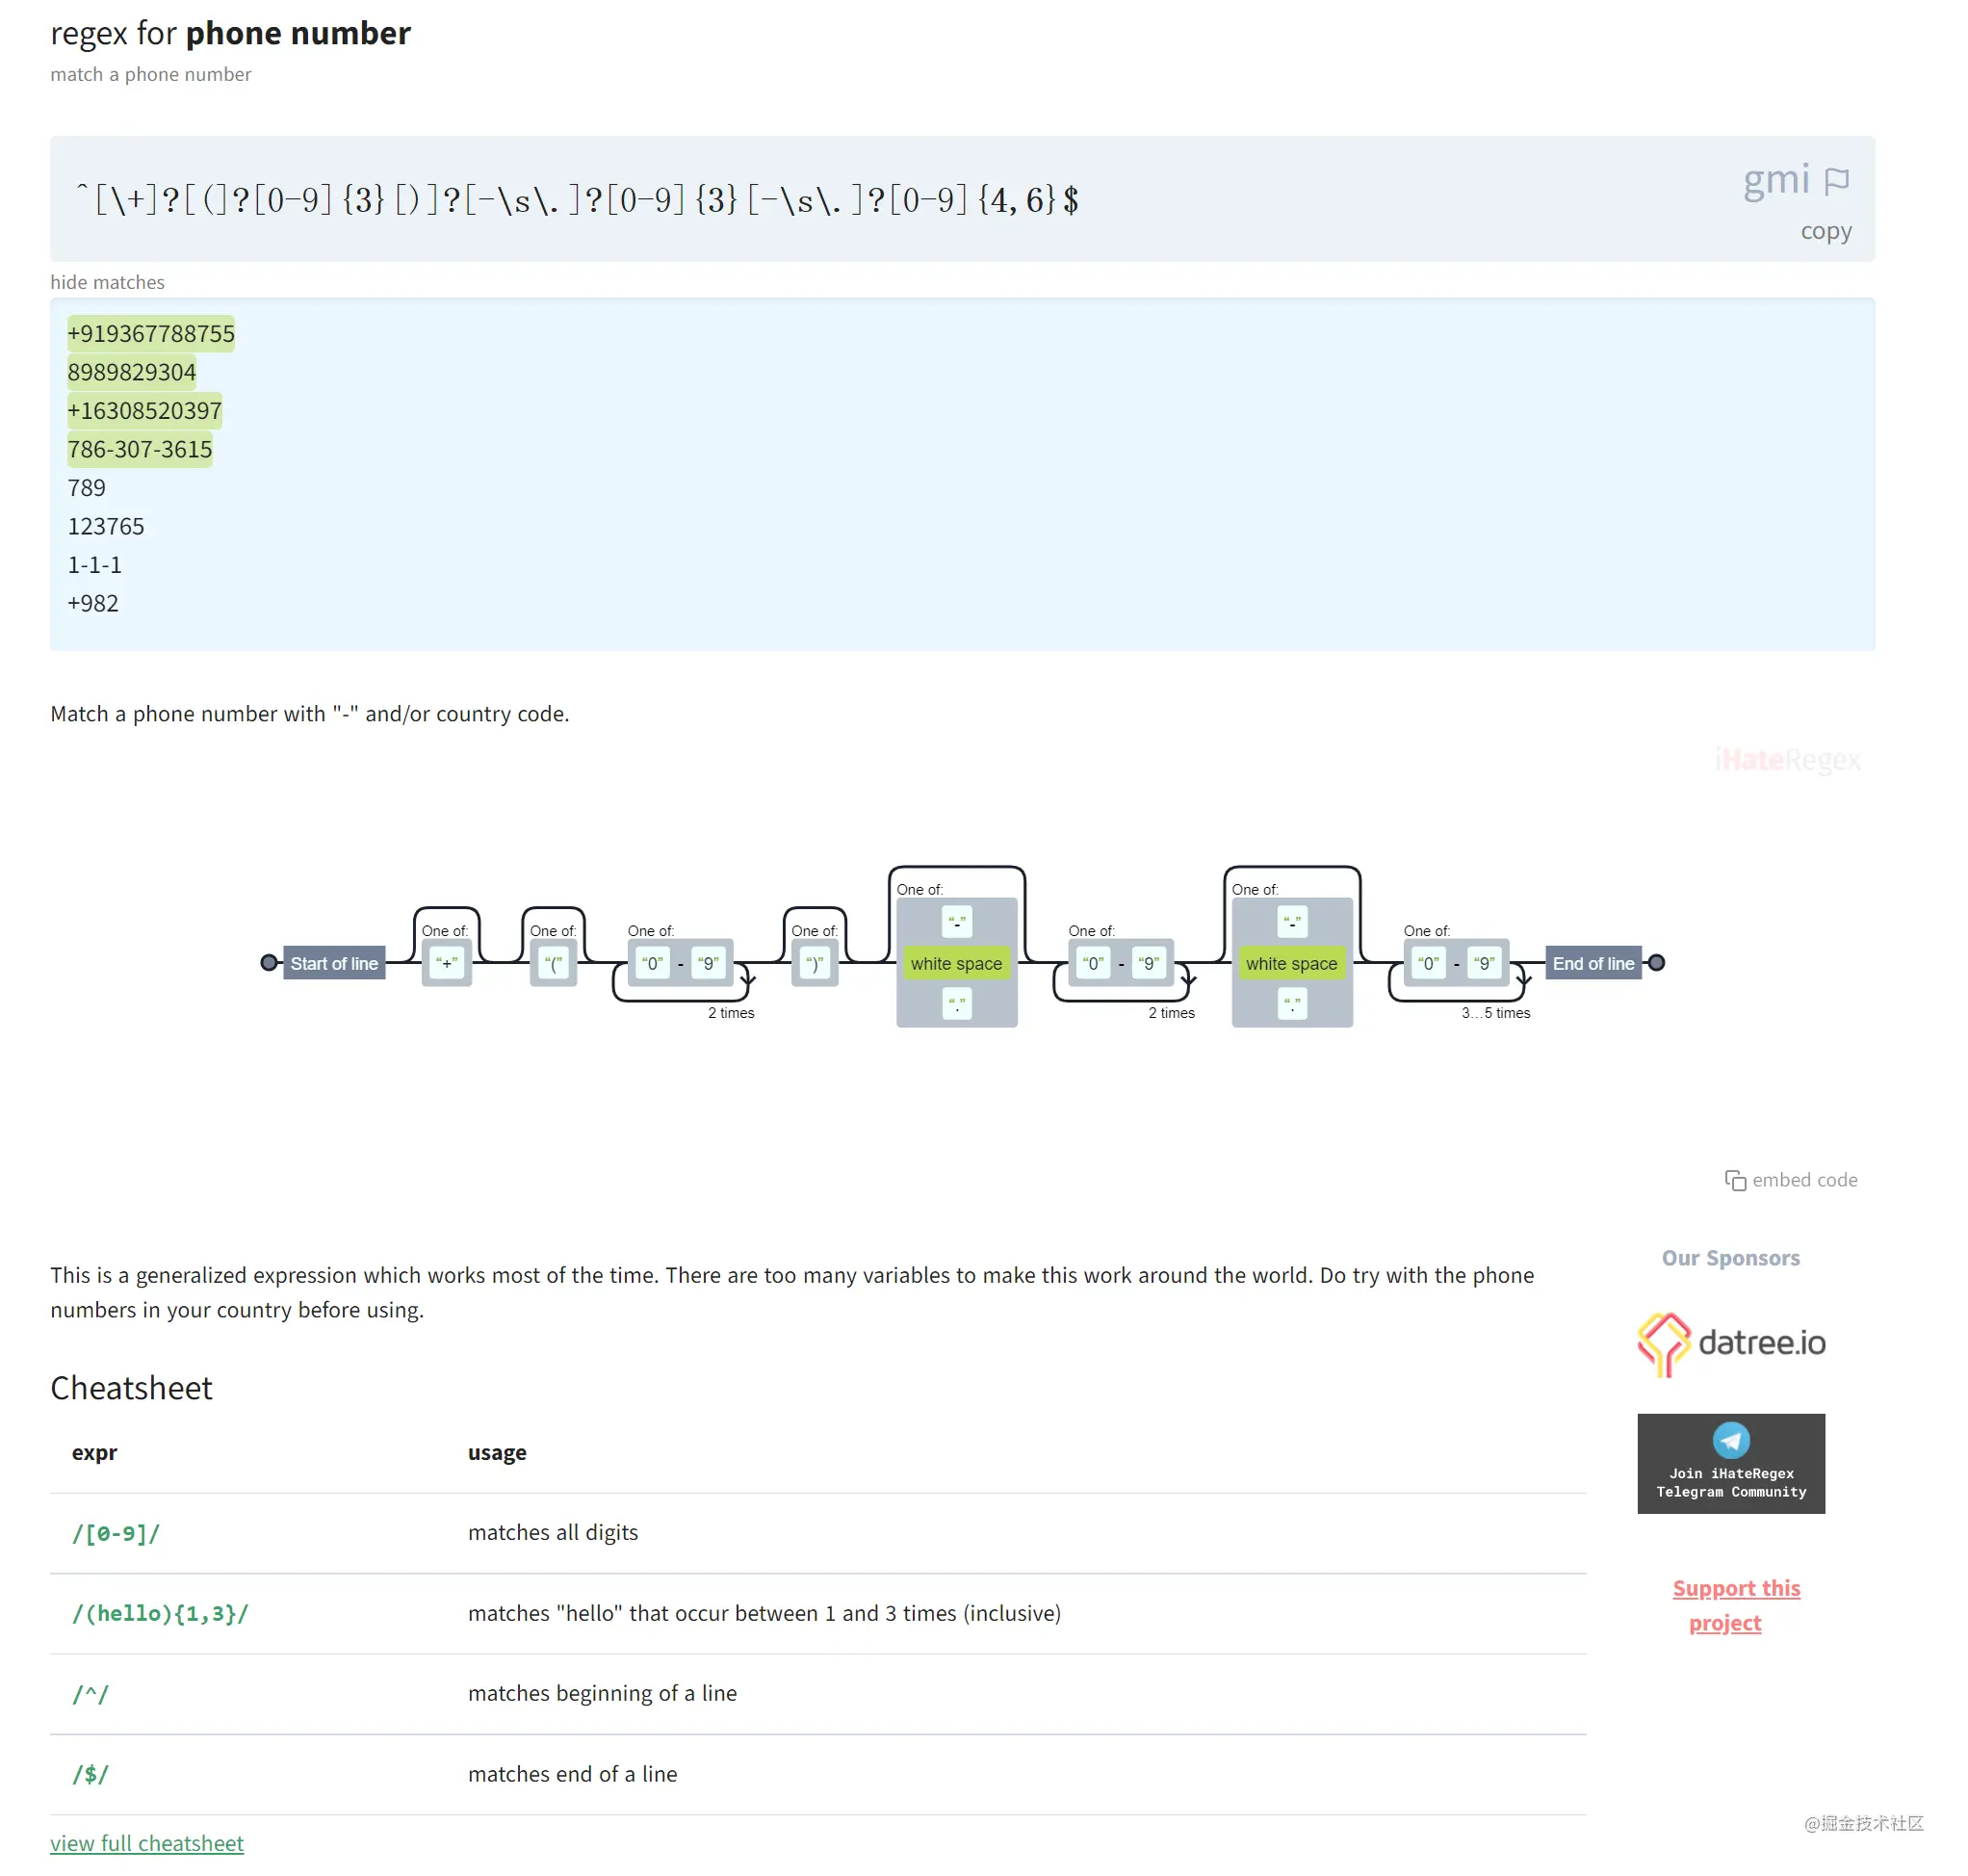Click the Start of line diagram node
1968x1876 pixels.
334,963
